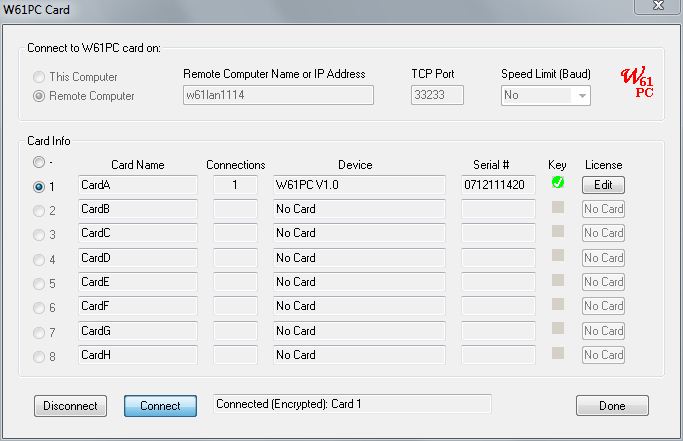Open the Speed Limit (Baud) dropdown
683x441 pixels.
pos(545,95)
